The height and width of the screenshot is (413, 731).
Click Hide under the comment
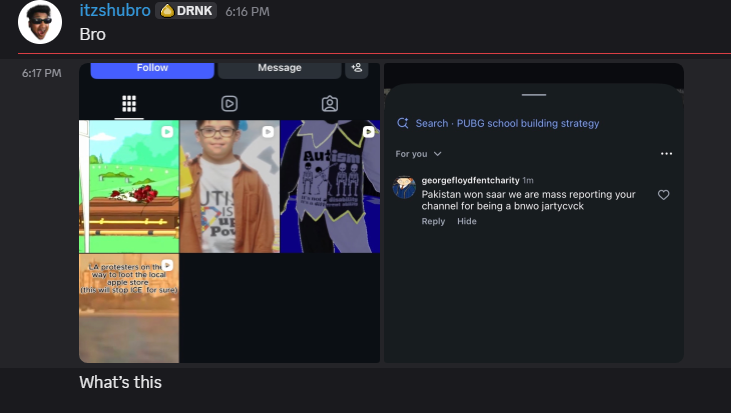click(x=467, y=221)
